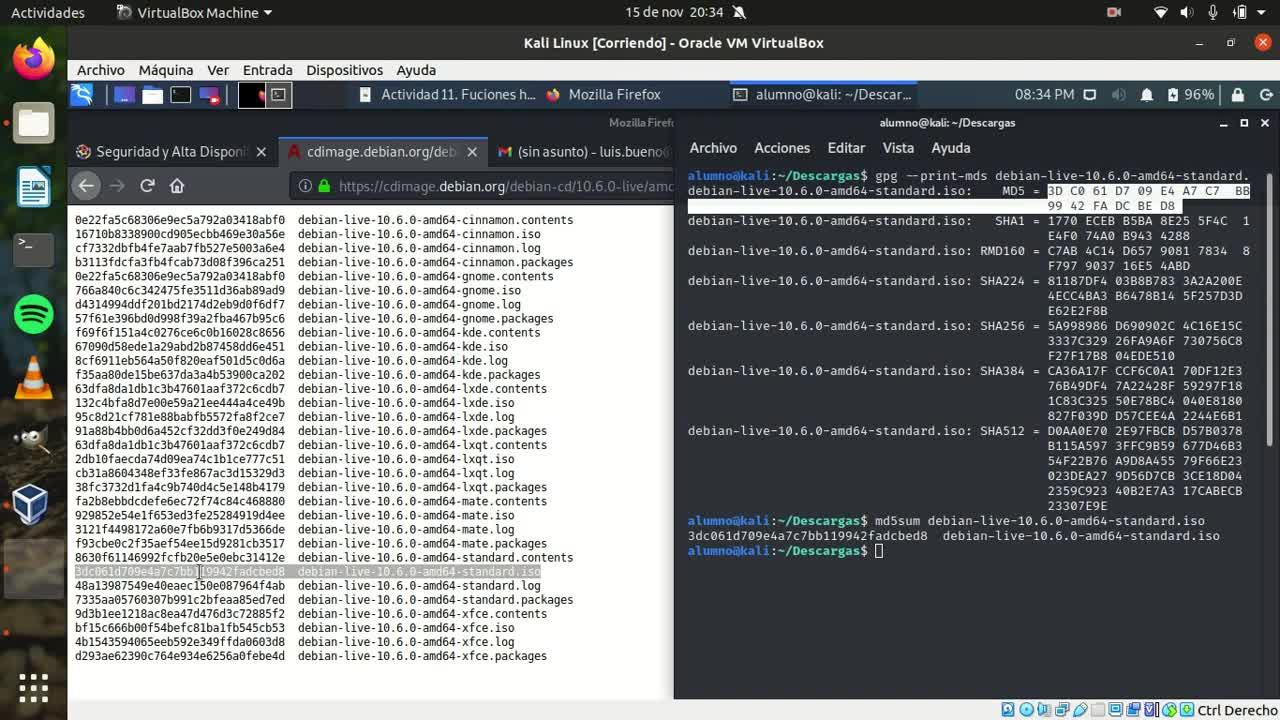Open the system status dropdown arrow
1280x720 pixels.
pyautogui.click(x=1264, y=13)
